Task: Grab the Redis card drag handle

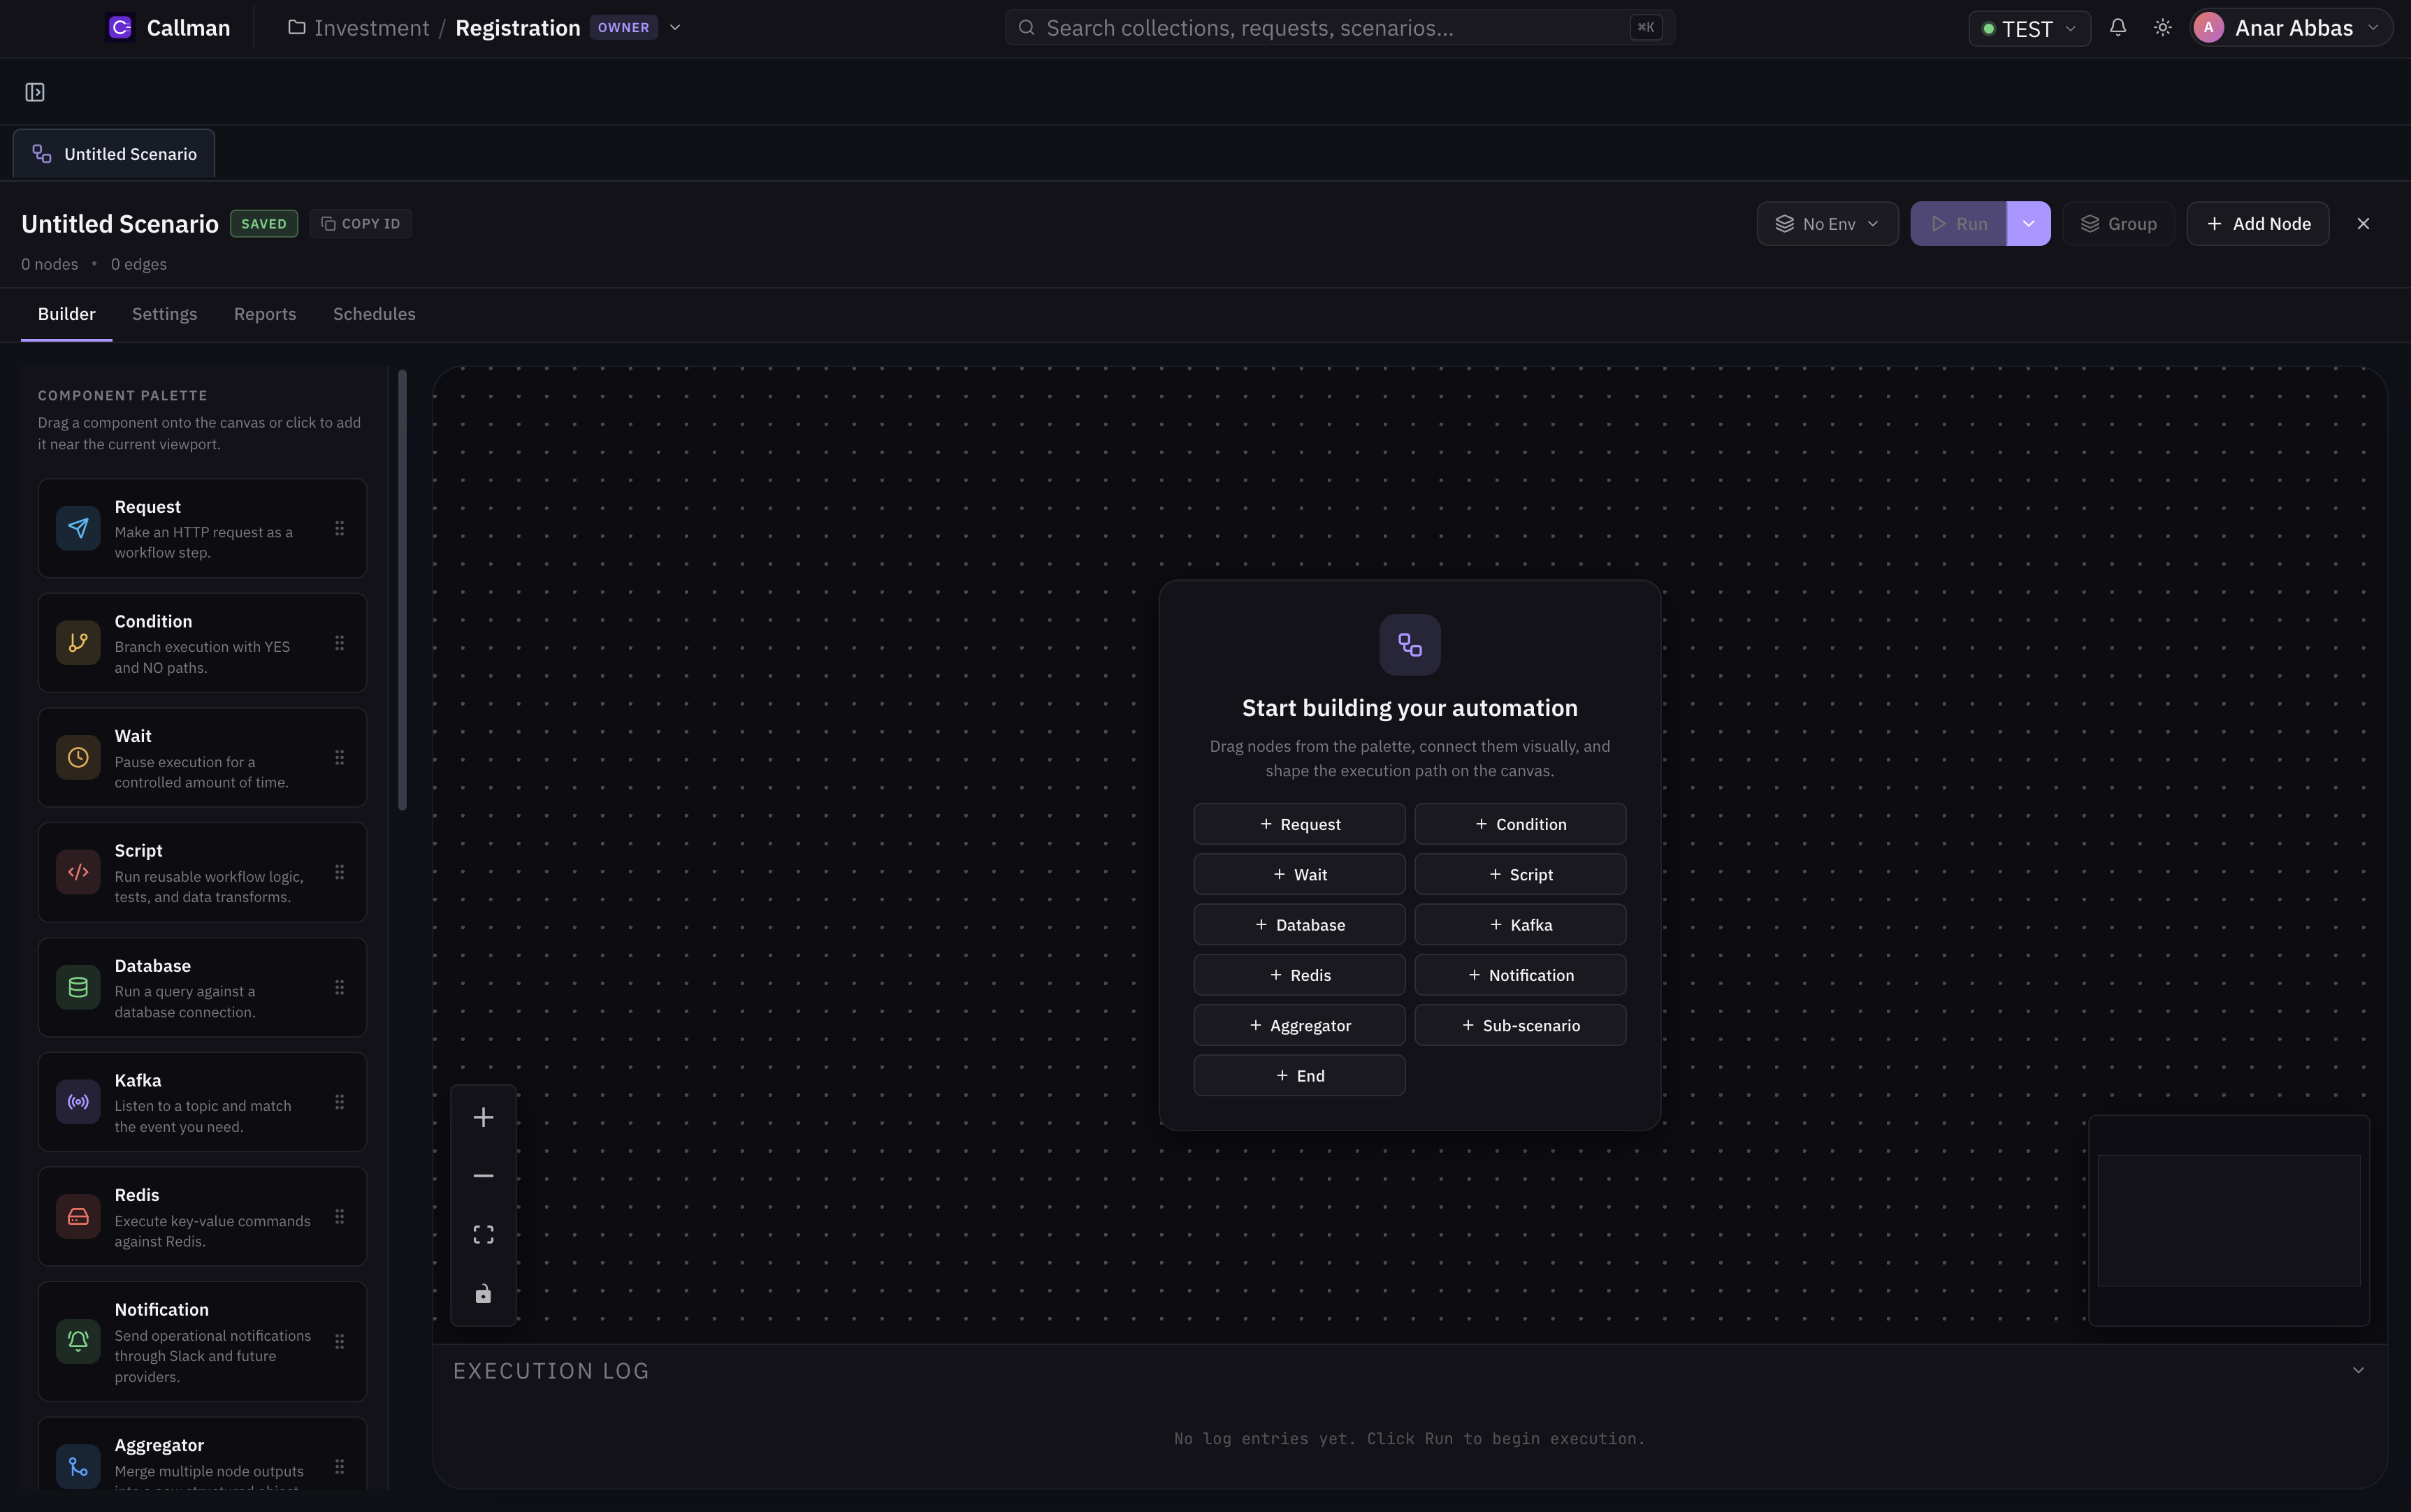Action: [340, 1216]
